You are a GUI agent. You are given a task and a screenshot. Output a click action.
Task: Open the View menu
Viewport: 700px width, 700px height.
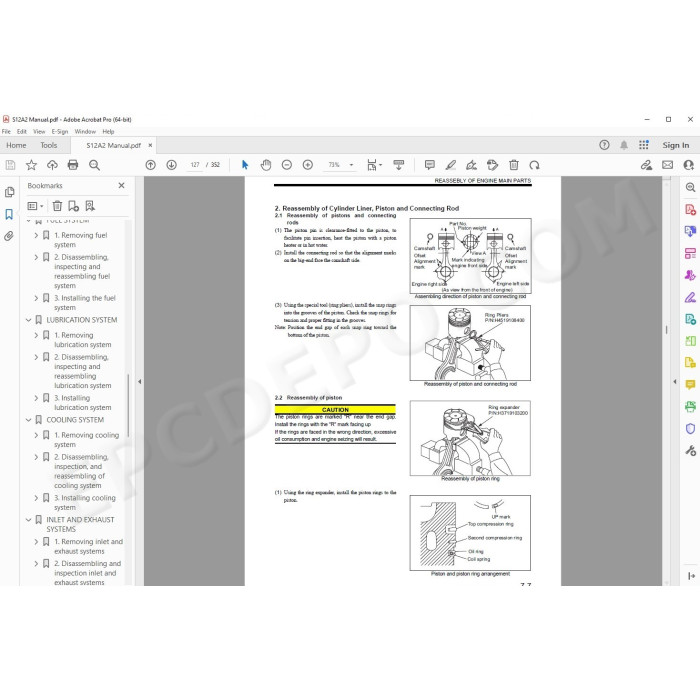[x=39, y=132]
